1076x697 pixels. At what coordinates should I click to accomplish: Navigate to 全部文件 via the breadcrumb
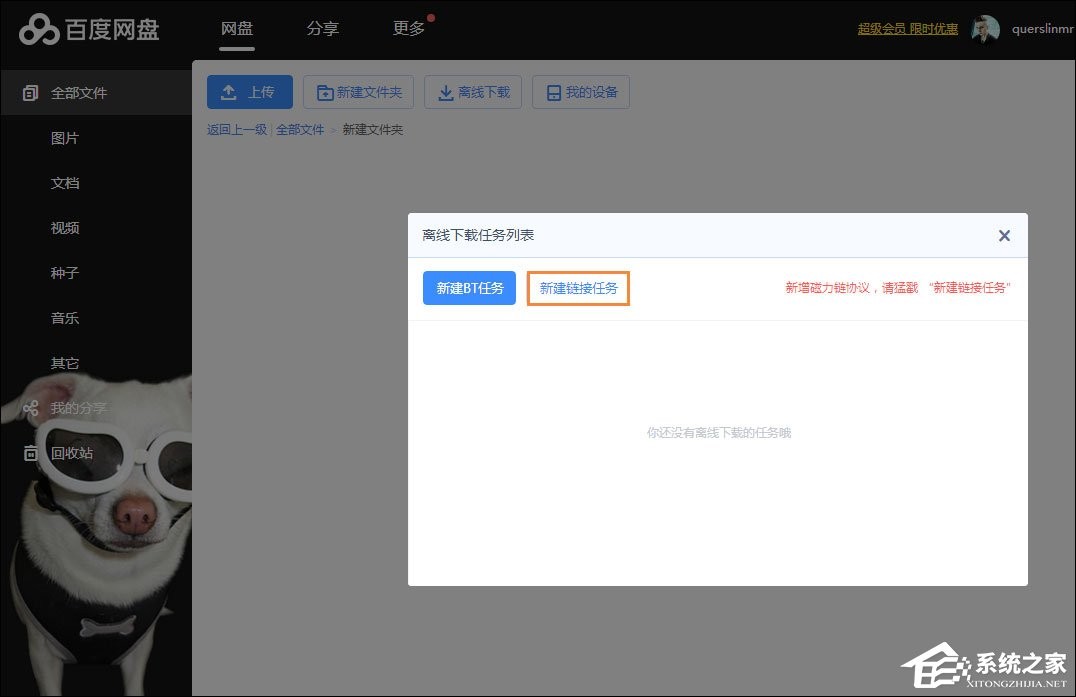point(300,129)
